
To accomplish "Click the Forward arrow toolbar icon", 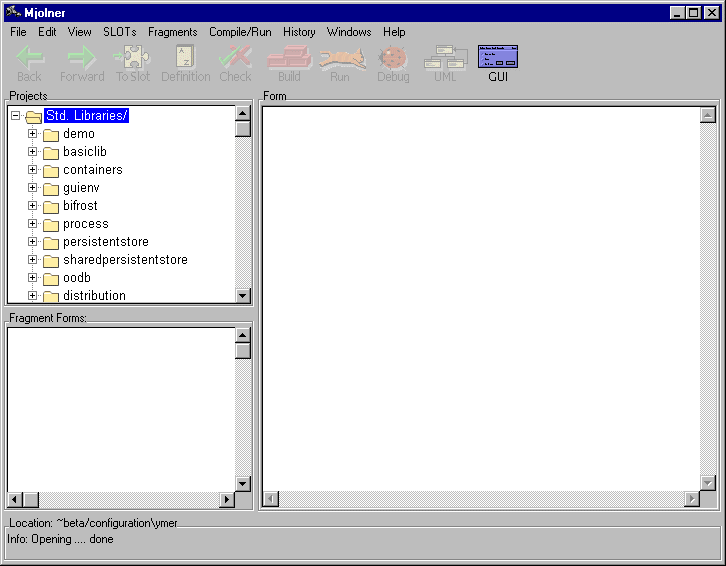I will (x=81, y=58).
